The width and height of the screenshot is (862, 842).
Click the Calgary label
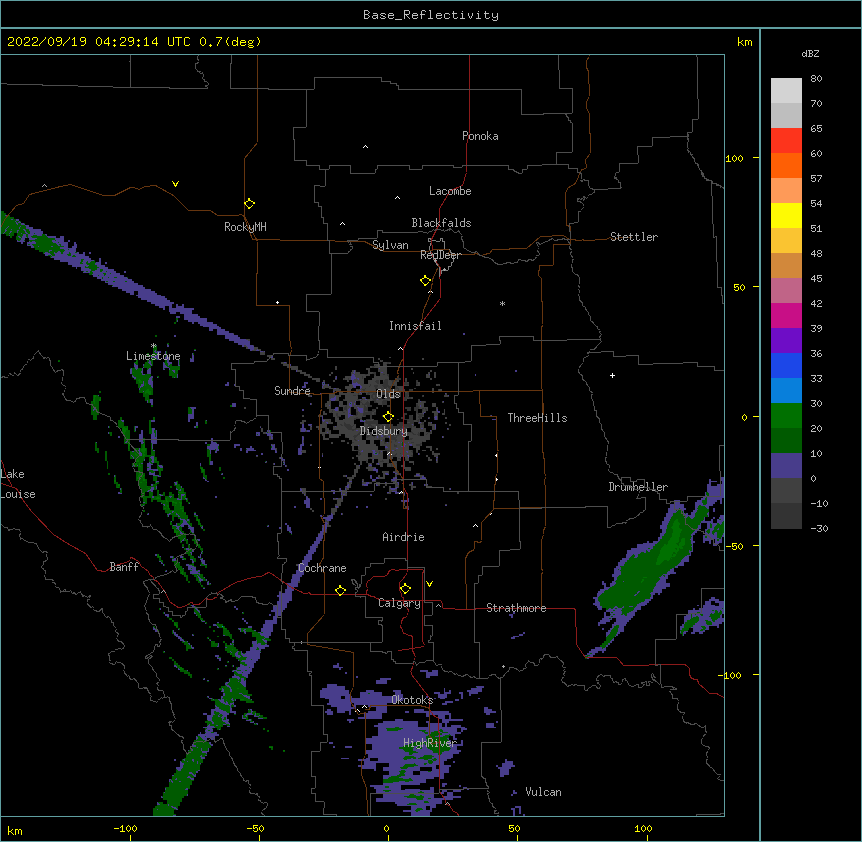(399, 603)
